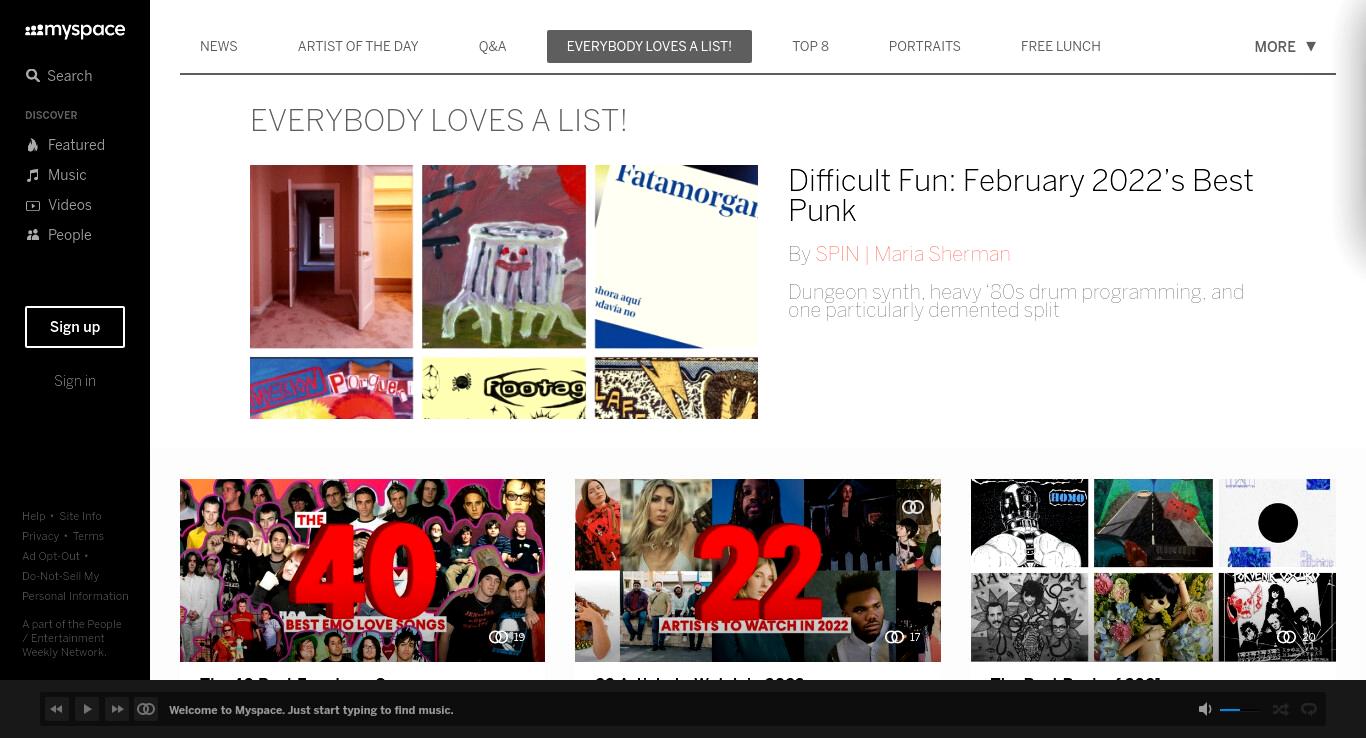Open the 22 Artists to Watch in 2022 thumbnail
This screenshot has width=1366, height=738.
click(757, 570)
